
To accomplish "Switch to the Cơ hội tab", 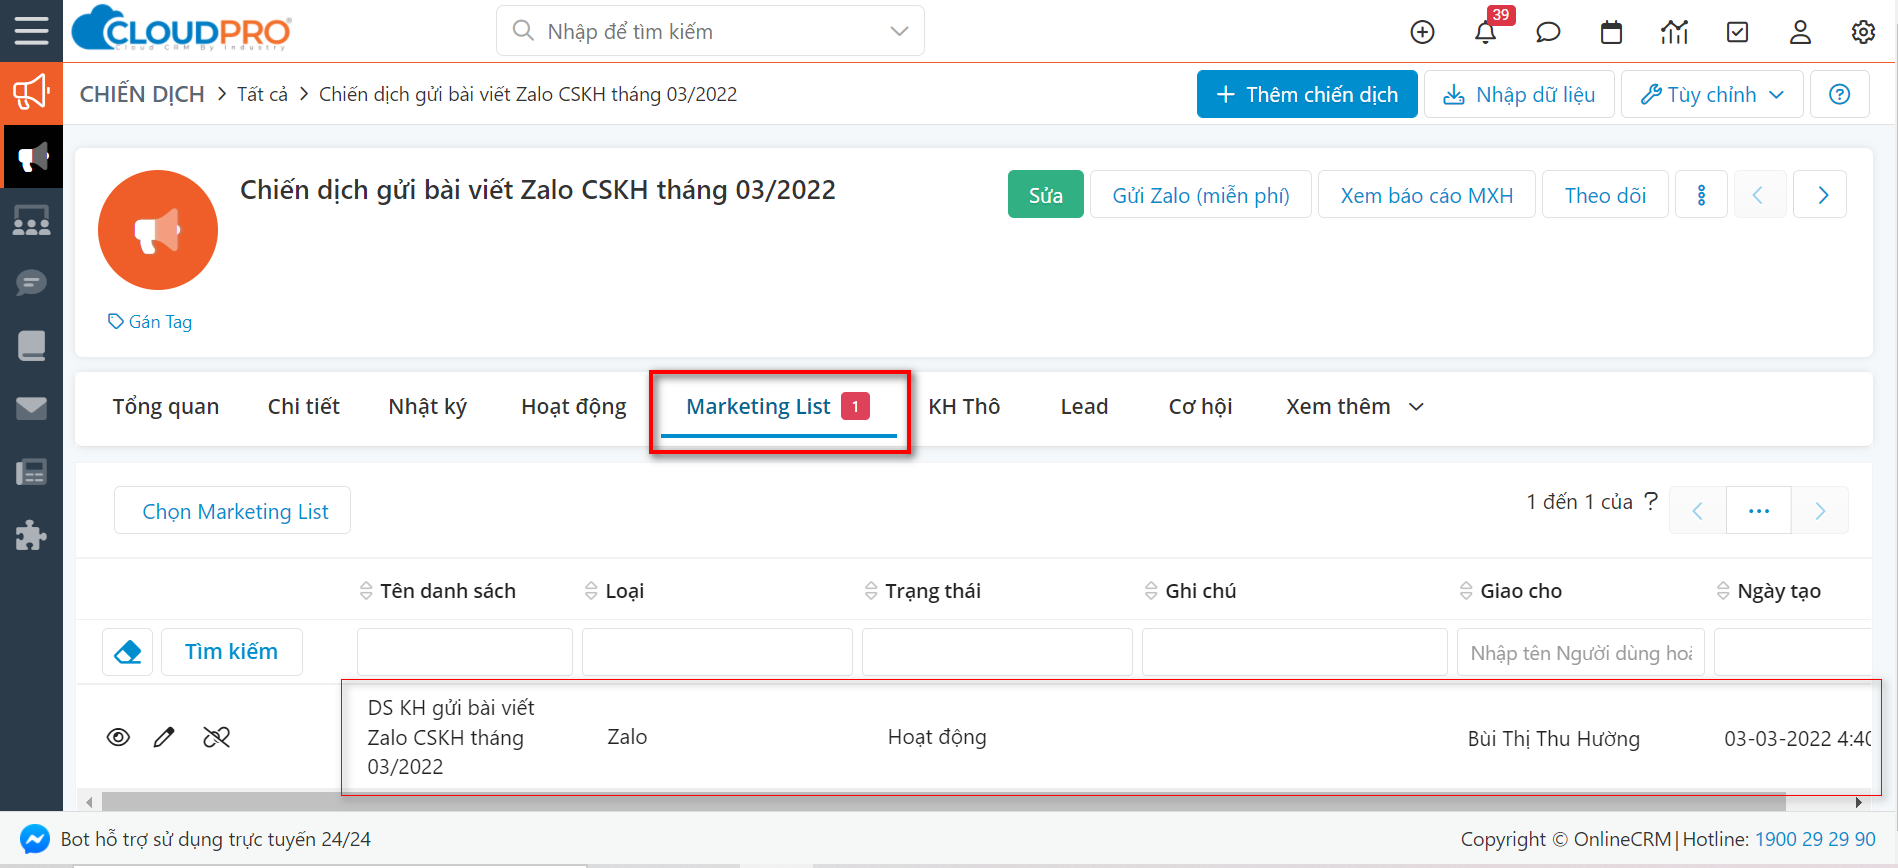I will (1200, 407).
